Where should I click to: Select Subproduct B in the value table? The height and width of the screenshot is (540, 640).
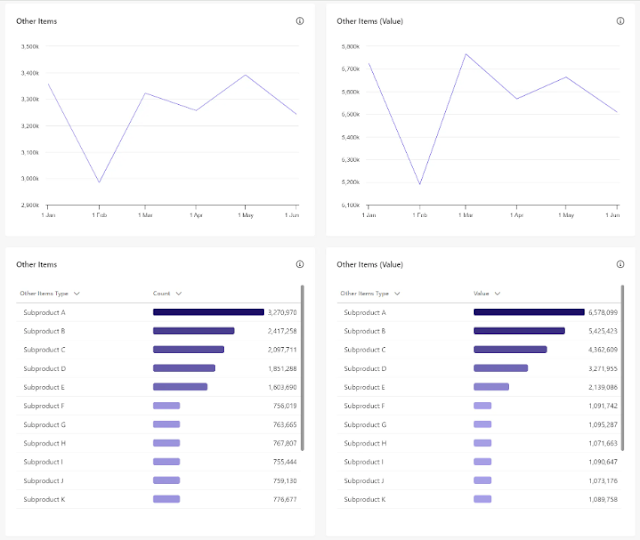click(x=364, y=331)
